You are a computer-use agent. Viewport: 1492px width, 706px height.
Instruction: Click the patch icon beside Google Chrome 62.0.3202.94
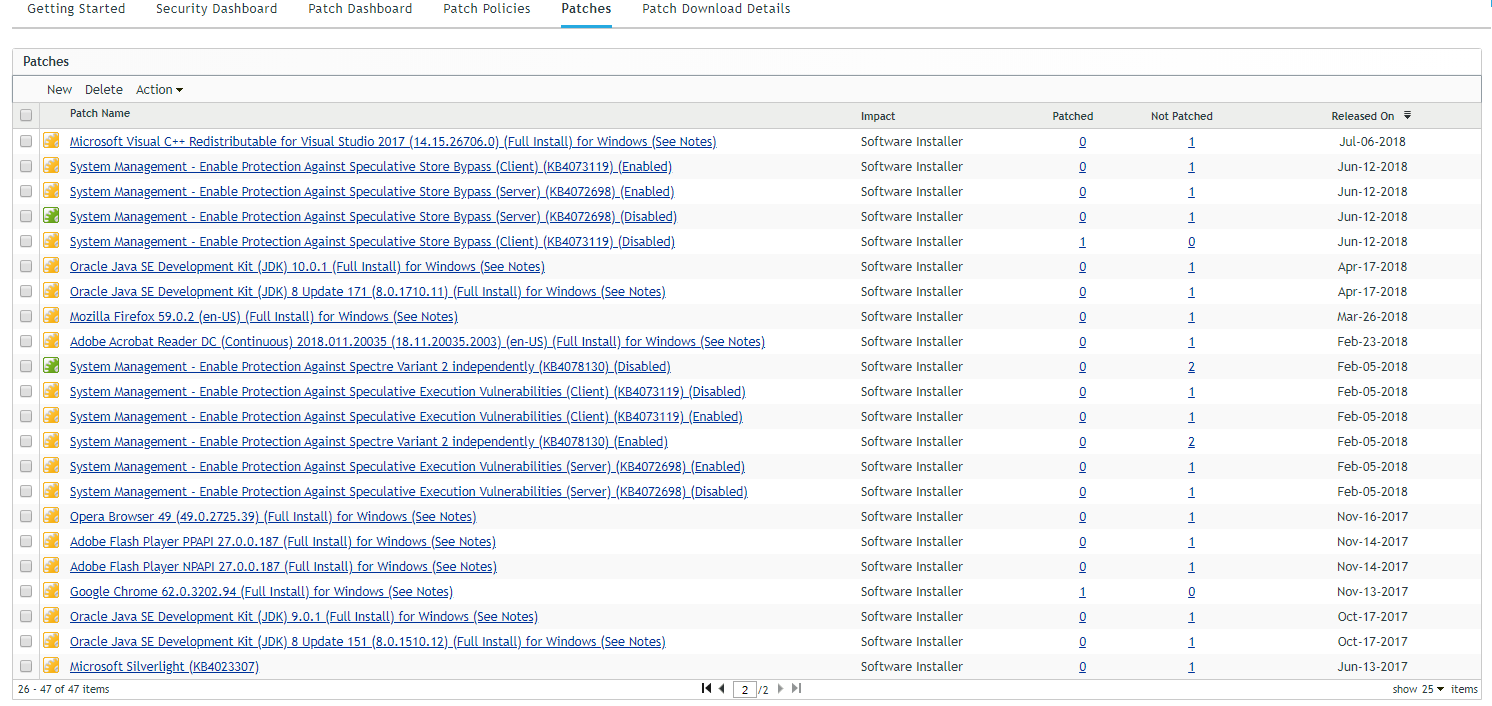51,591
